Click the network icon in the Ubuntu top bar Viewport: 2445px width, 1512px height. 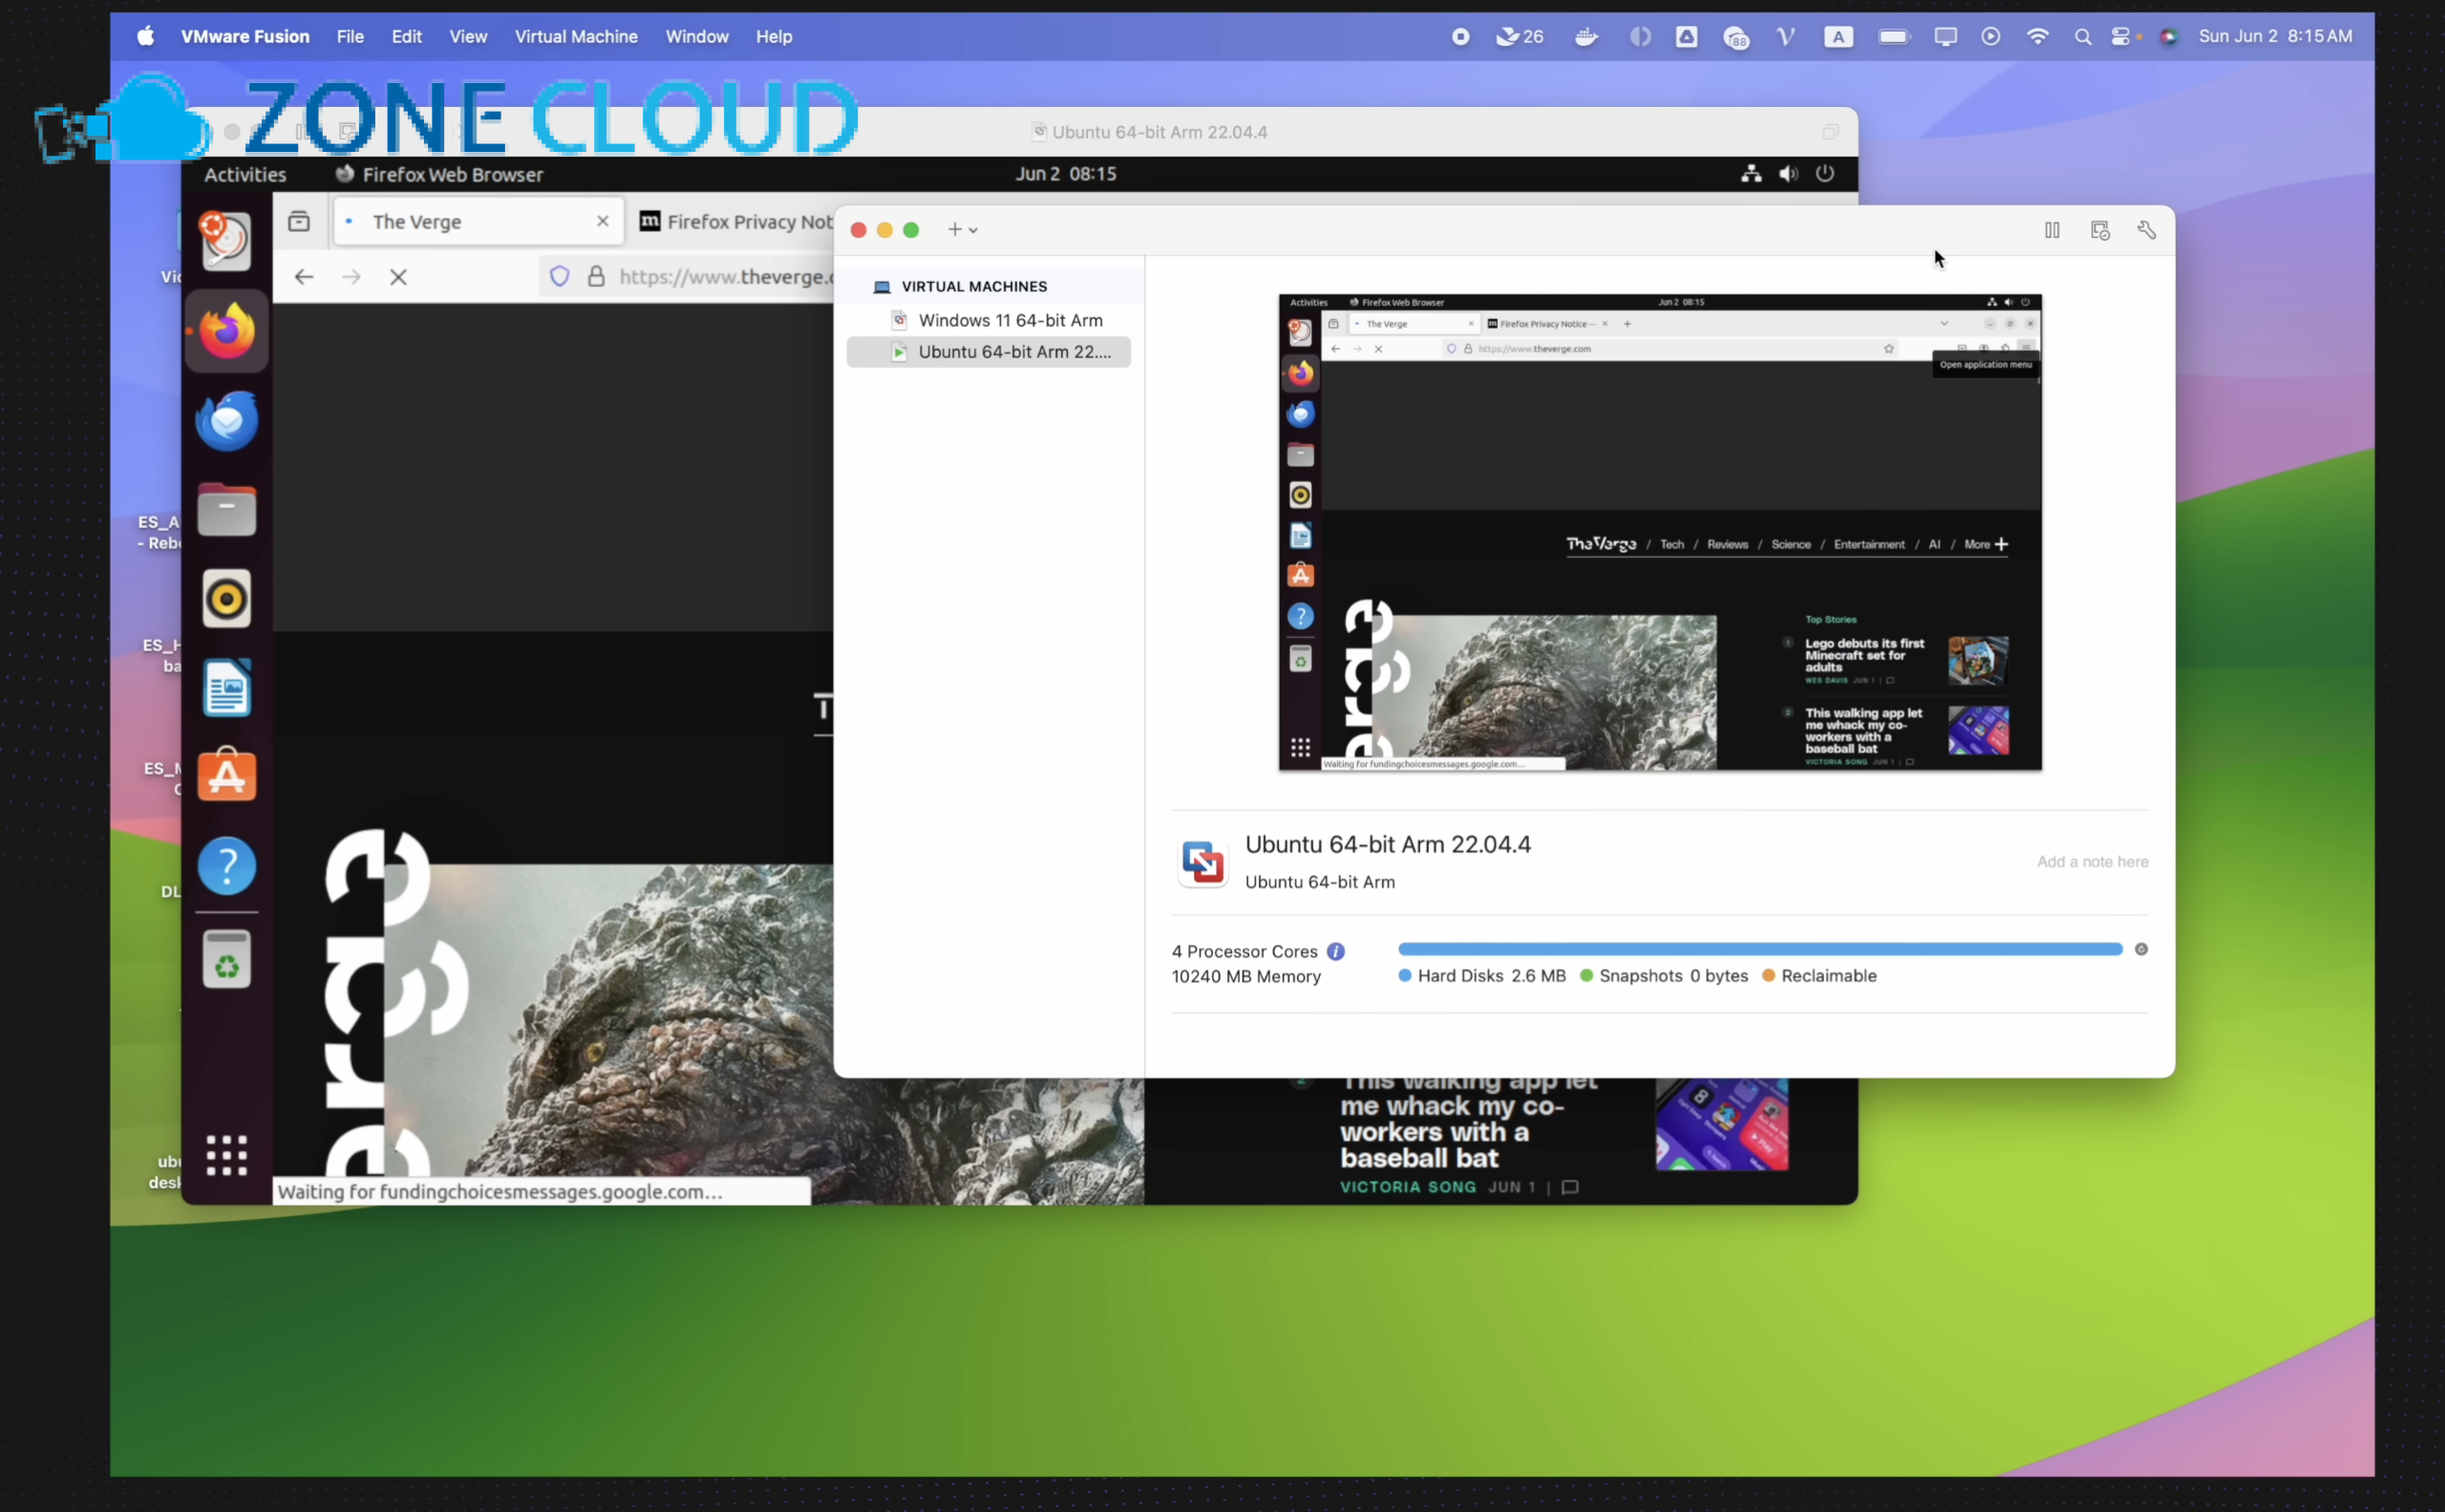1751,174
